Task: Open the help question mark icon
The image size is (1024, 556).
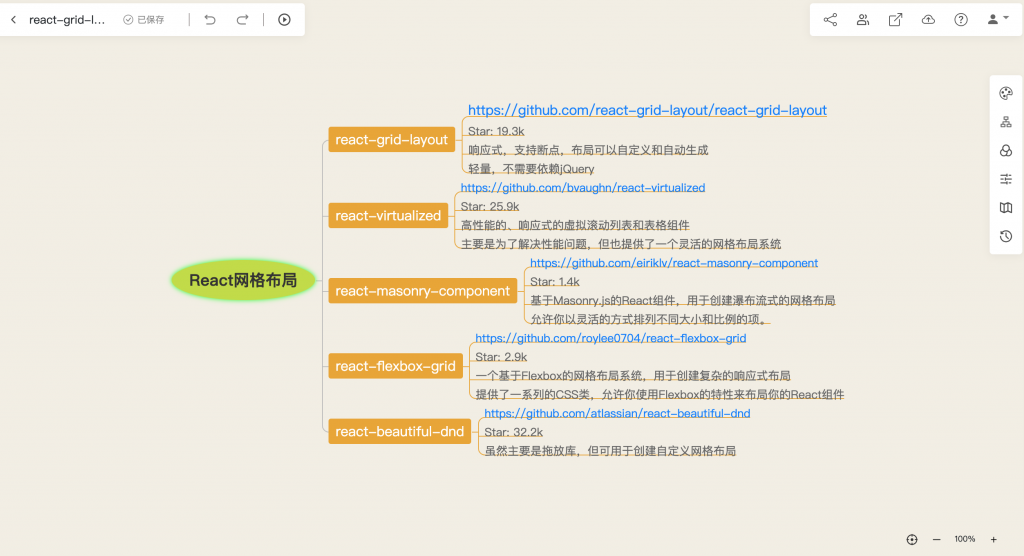Action: click(x=961, y=20)
